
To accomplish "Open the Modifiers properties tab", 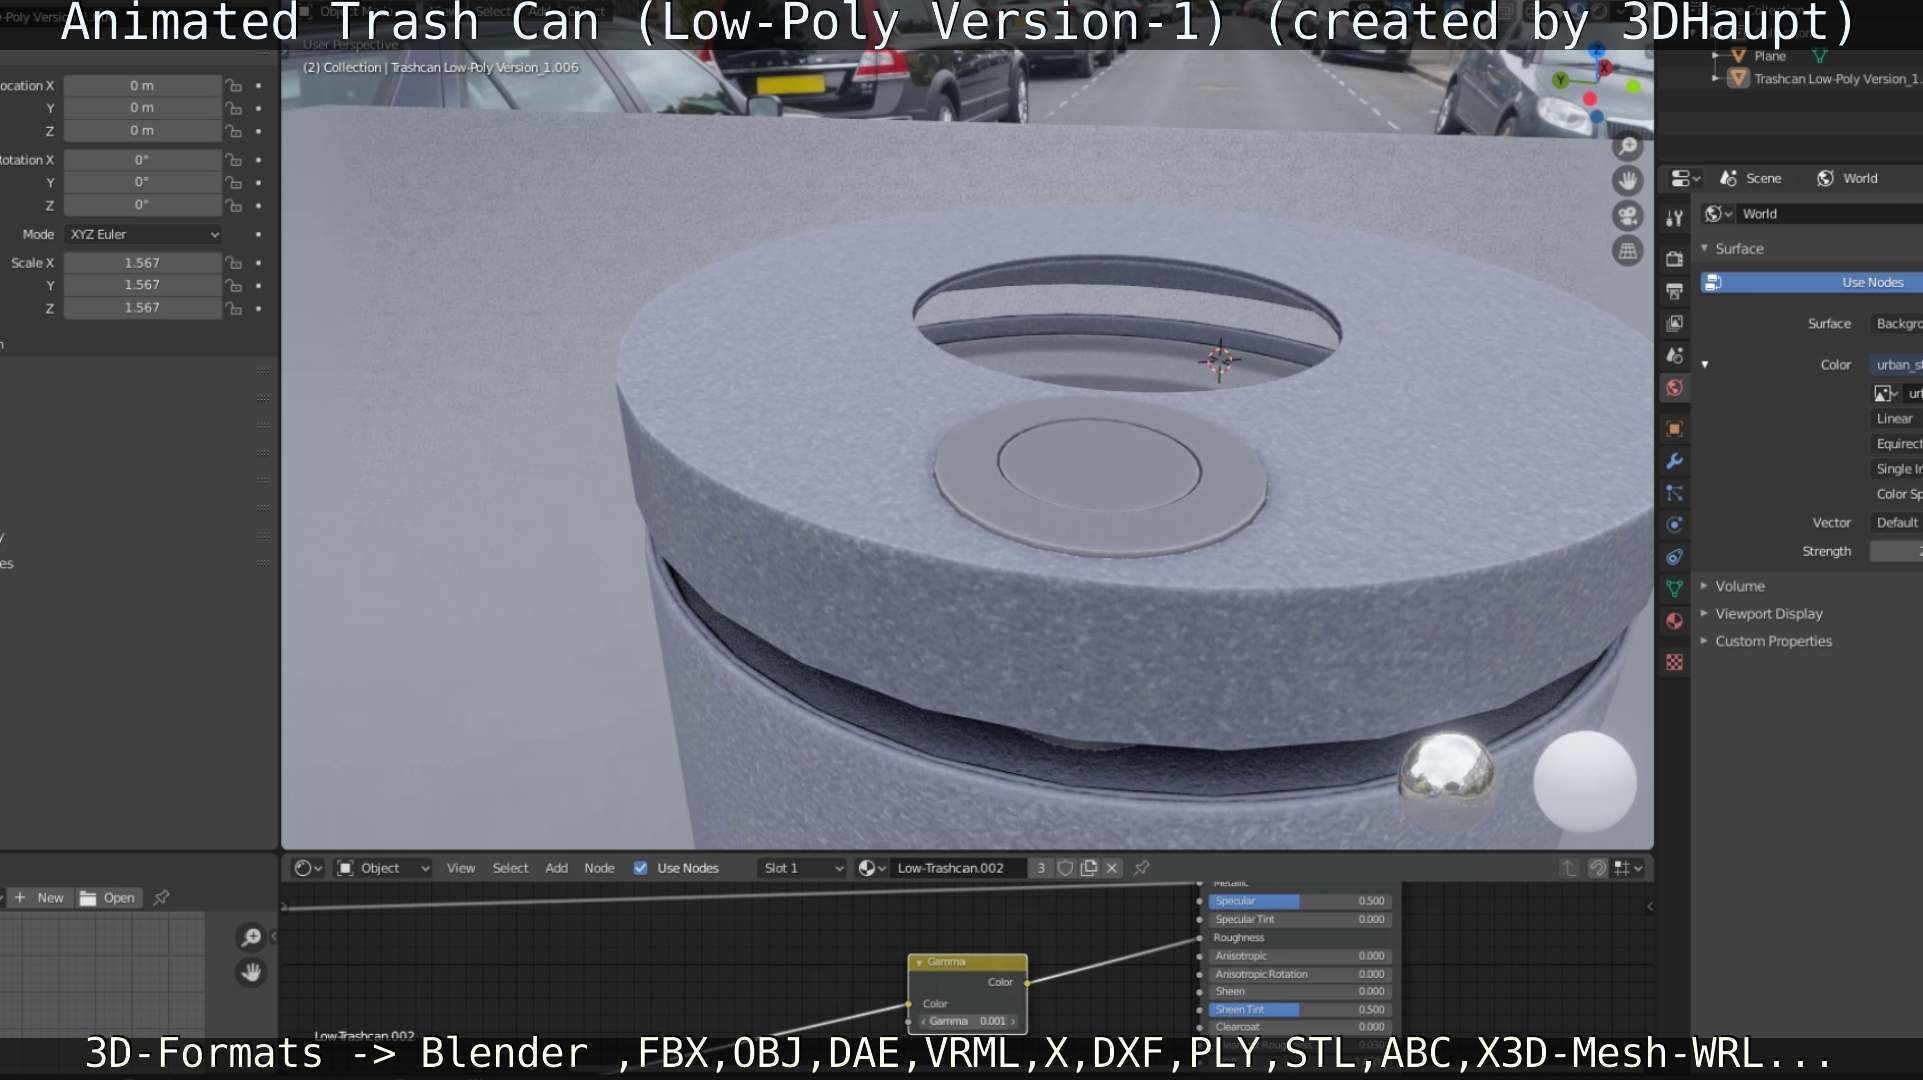I will pos(1674,461).
